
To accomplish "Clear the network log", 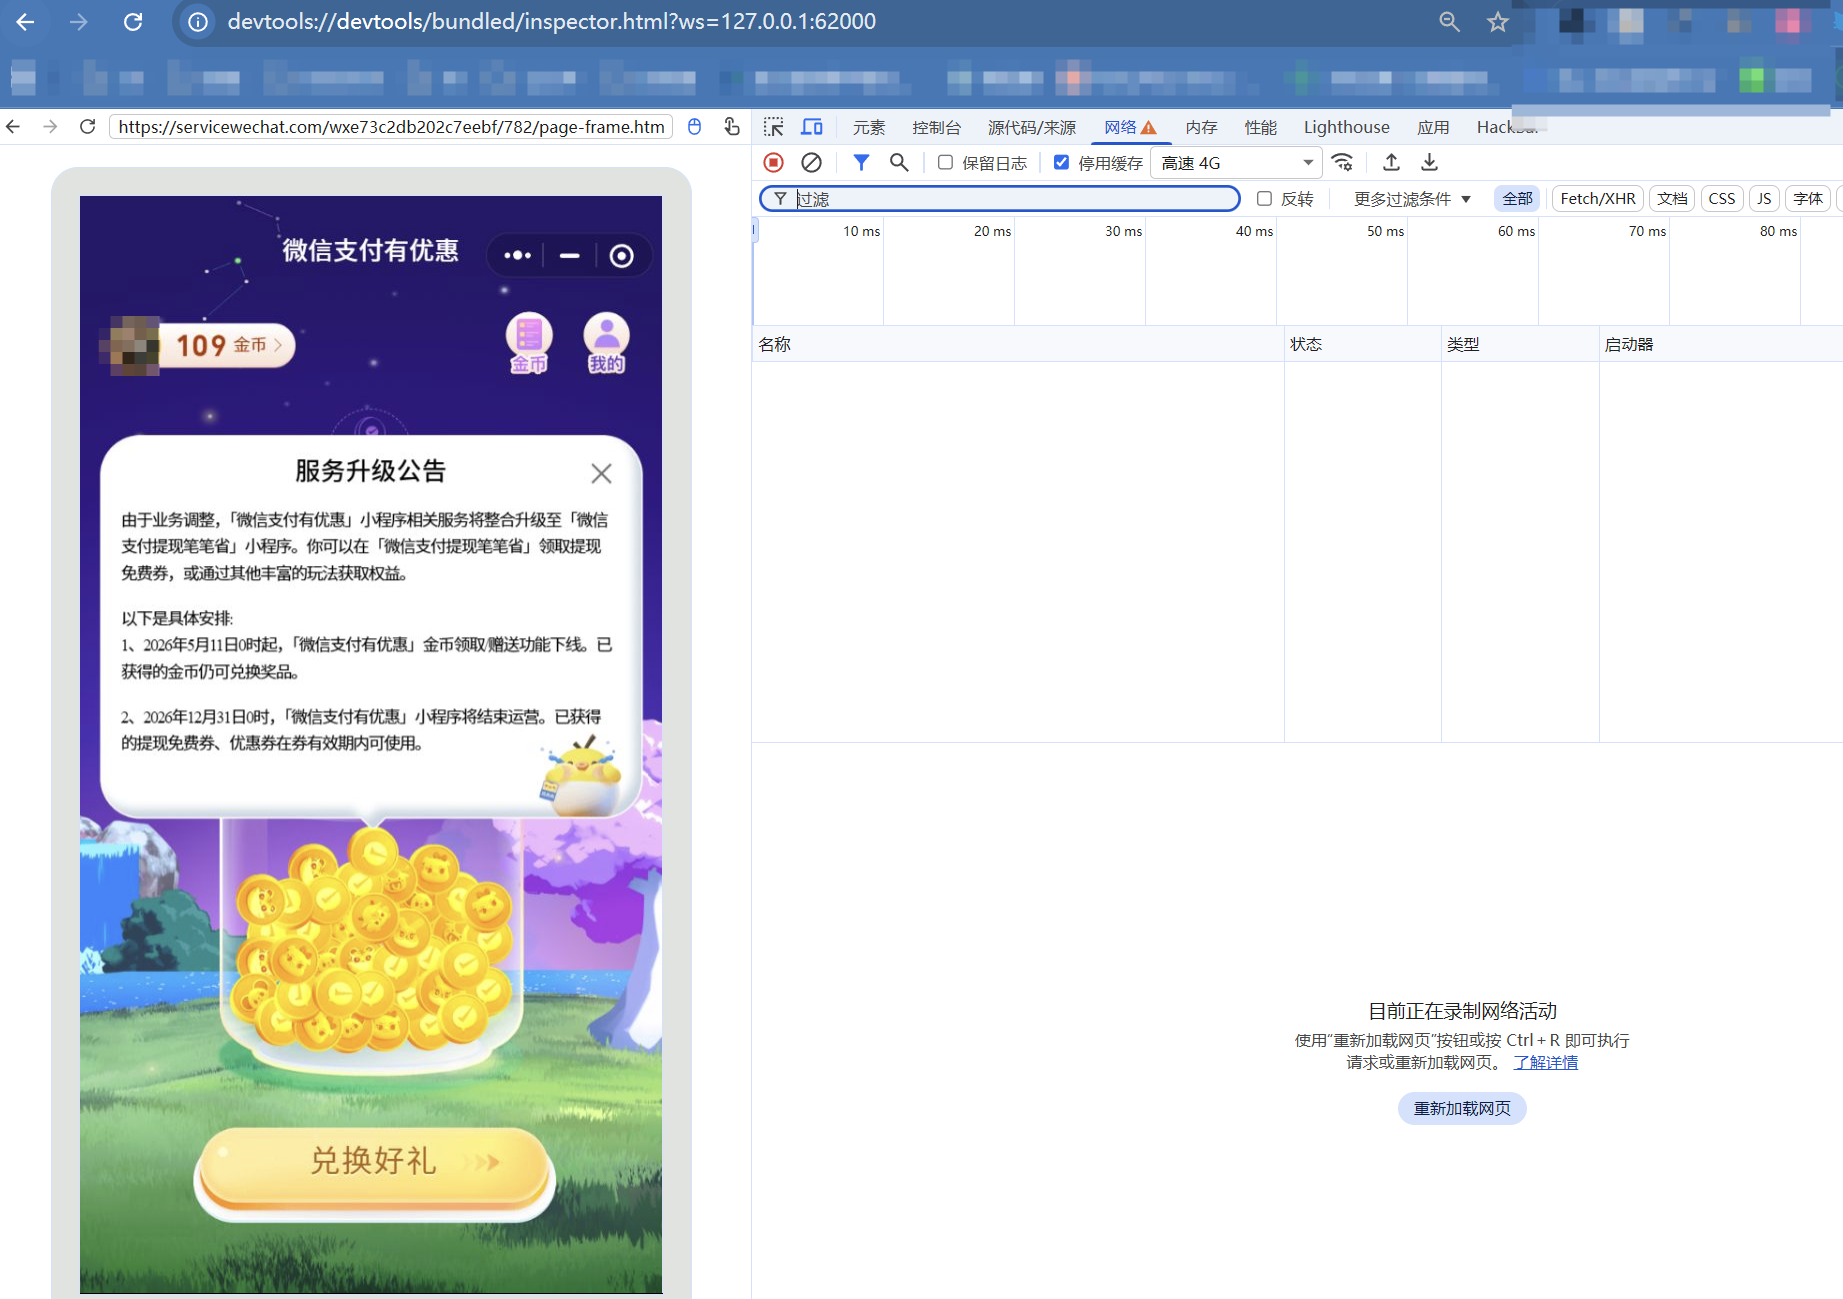I will click(x=812, y=162).
